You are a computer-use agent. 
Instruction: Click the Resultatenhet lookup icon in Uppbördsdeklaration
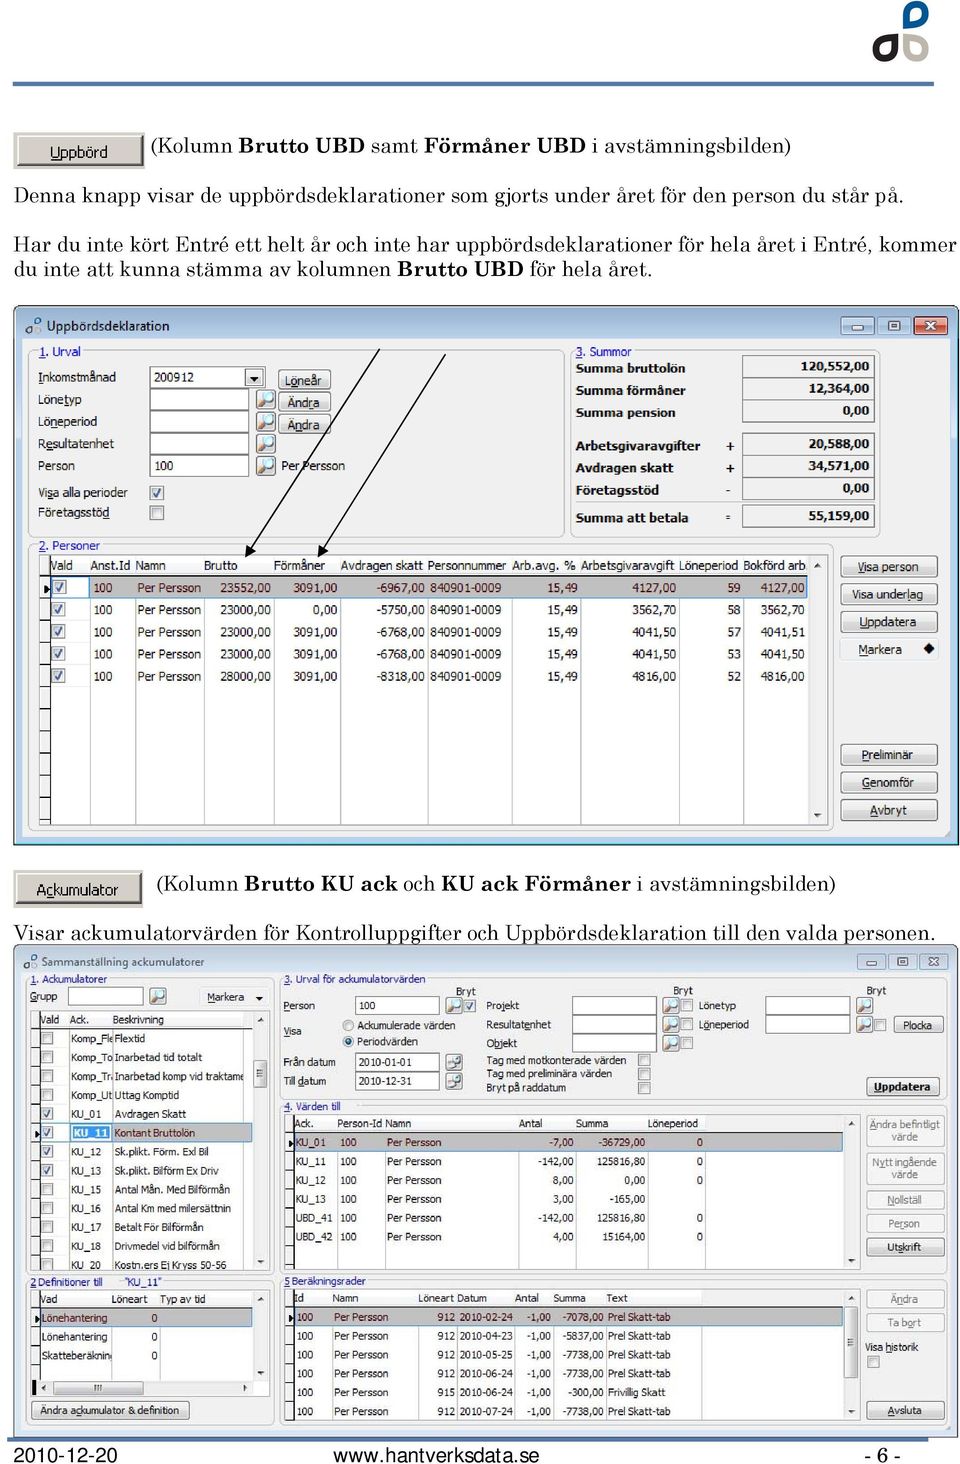coord(265,443)
